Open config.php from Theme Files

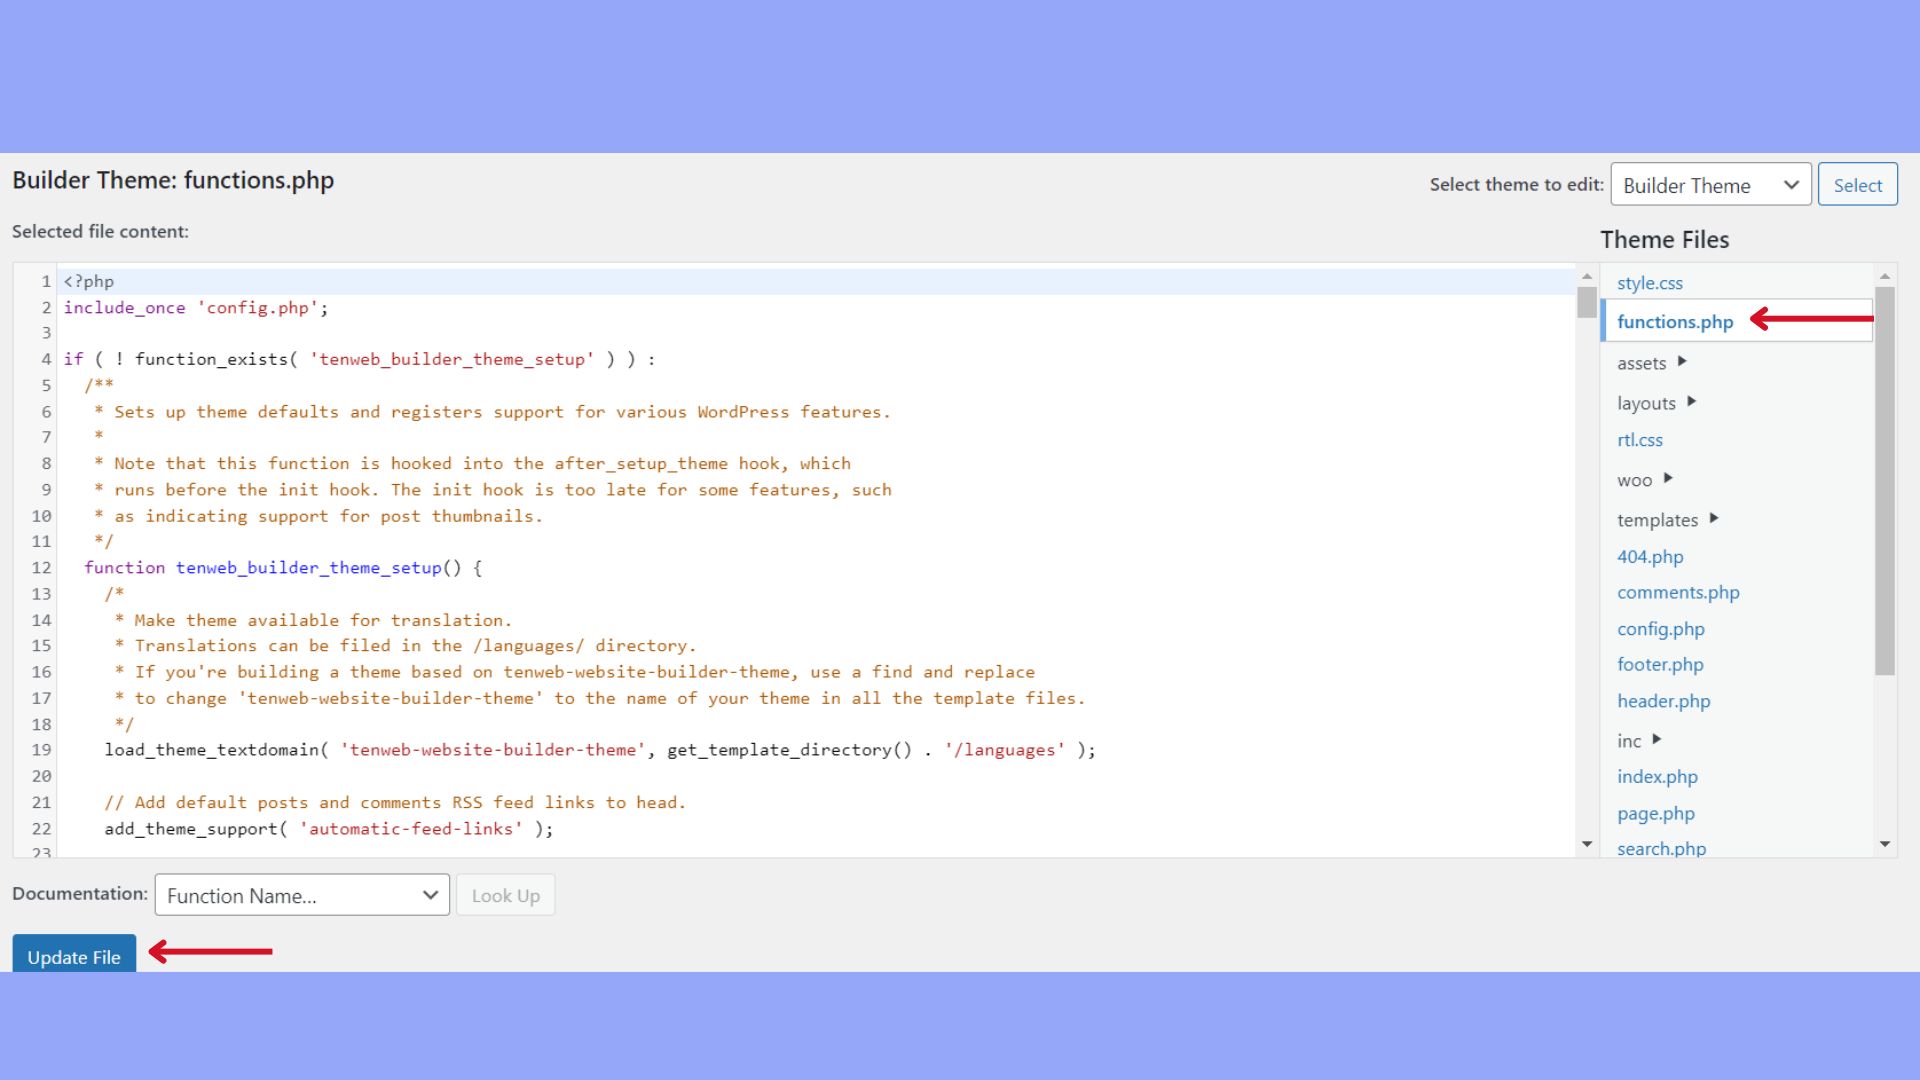[x=1660, y=628]
